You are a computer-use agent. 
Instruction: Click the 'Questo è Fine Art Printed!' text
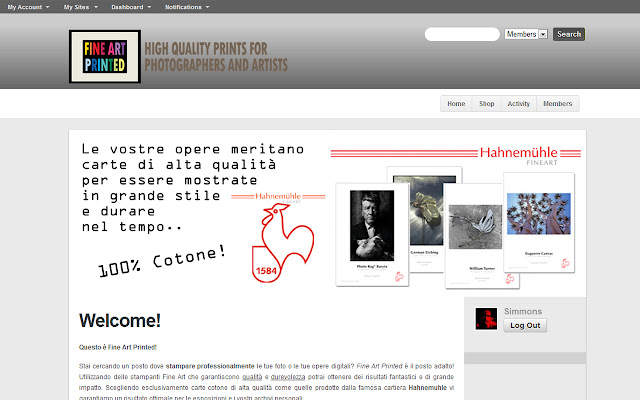point(118,347)
